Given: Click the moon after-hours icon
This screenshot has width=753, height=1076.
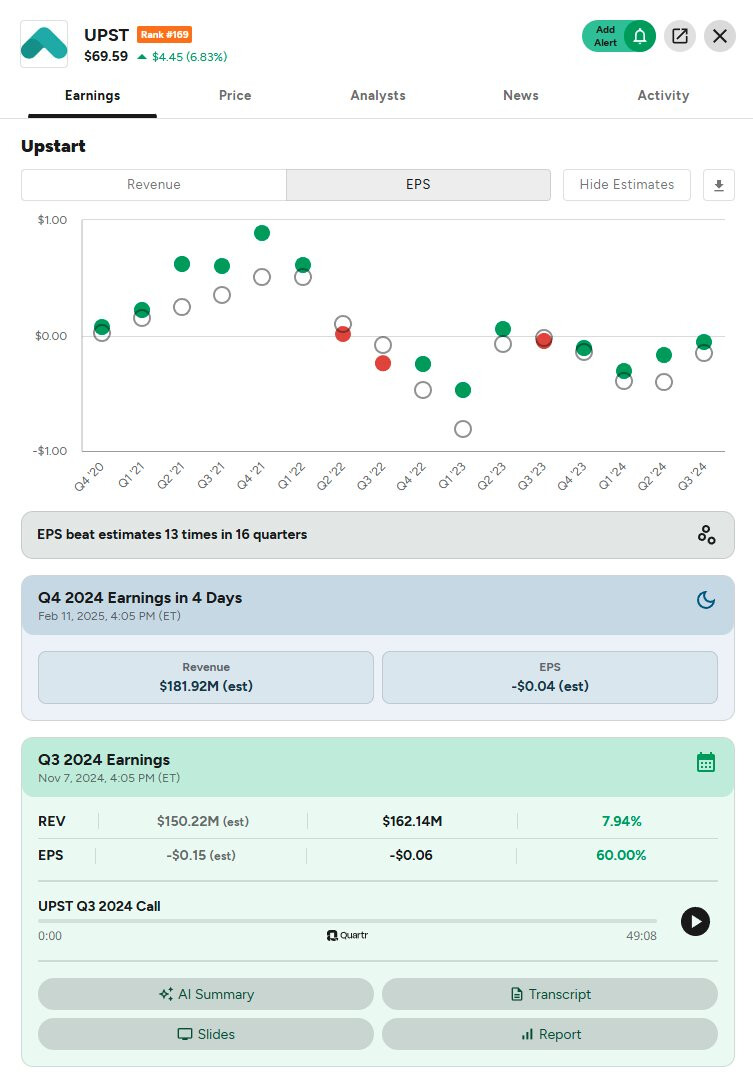Looking at the screenshot, I should (x=706, y=600).
